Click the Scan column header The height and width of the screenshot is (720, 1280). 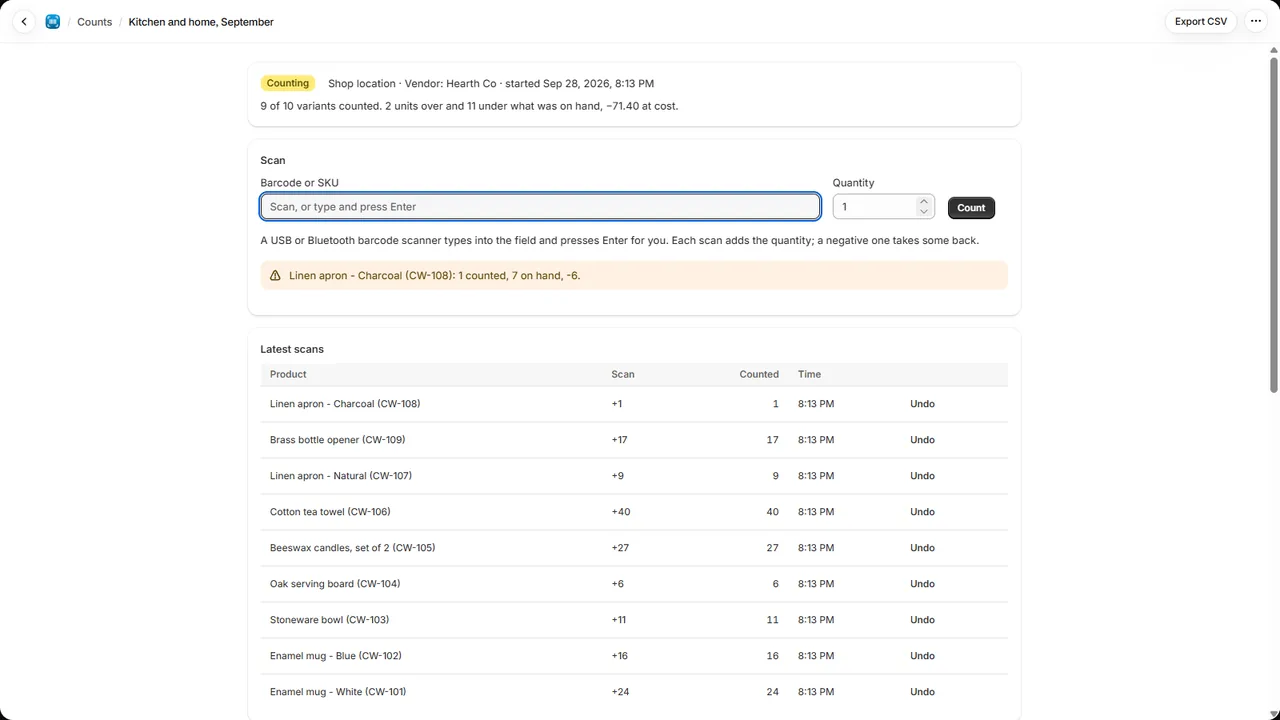623,374
